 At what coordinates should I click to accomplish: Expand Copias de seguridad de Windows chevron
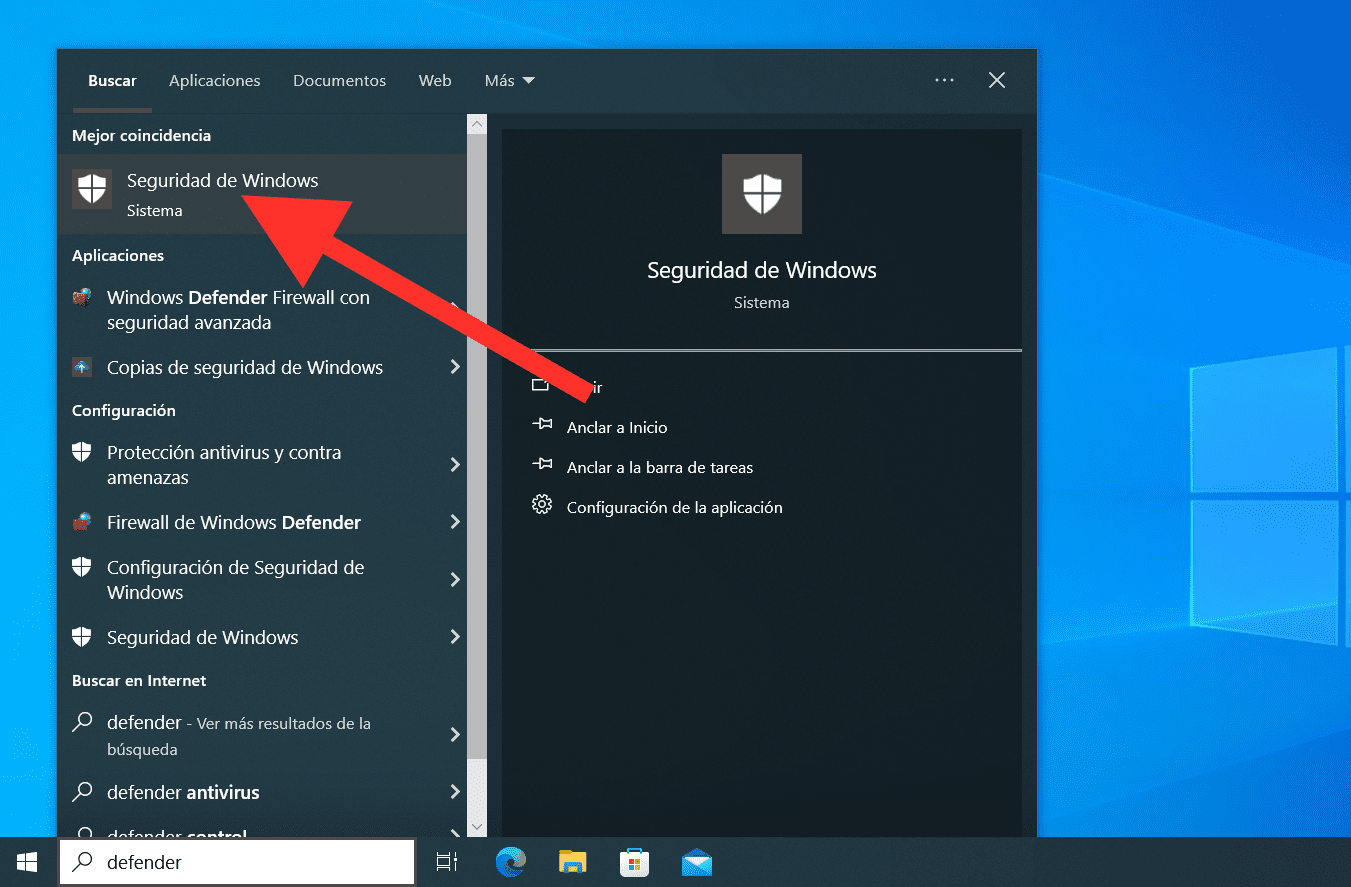pos(455,367)
